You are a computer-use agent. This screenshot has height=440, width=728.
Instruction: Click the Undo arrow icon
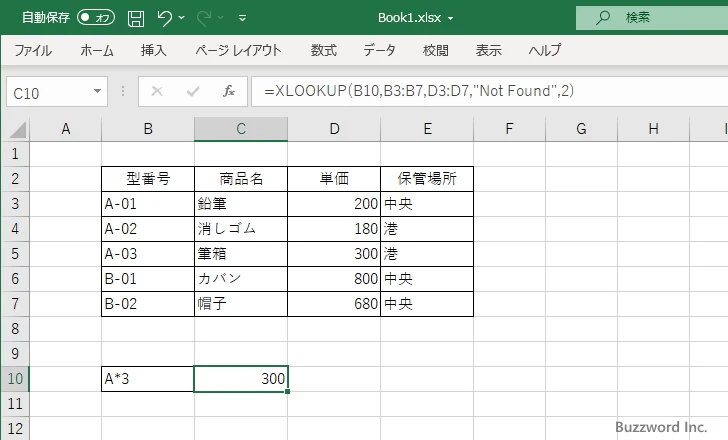tap(164, 18)
